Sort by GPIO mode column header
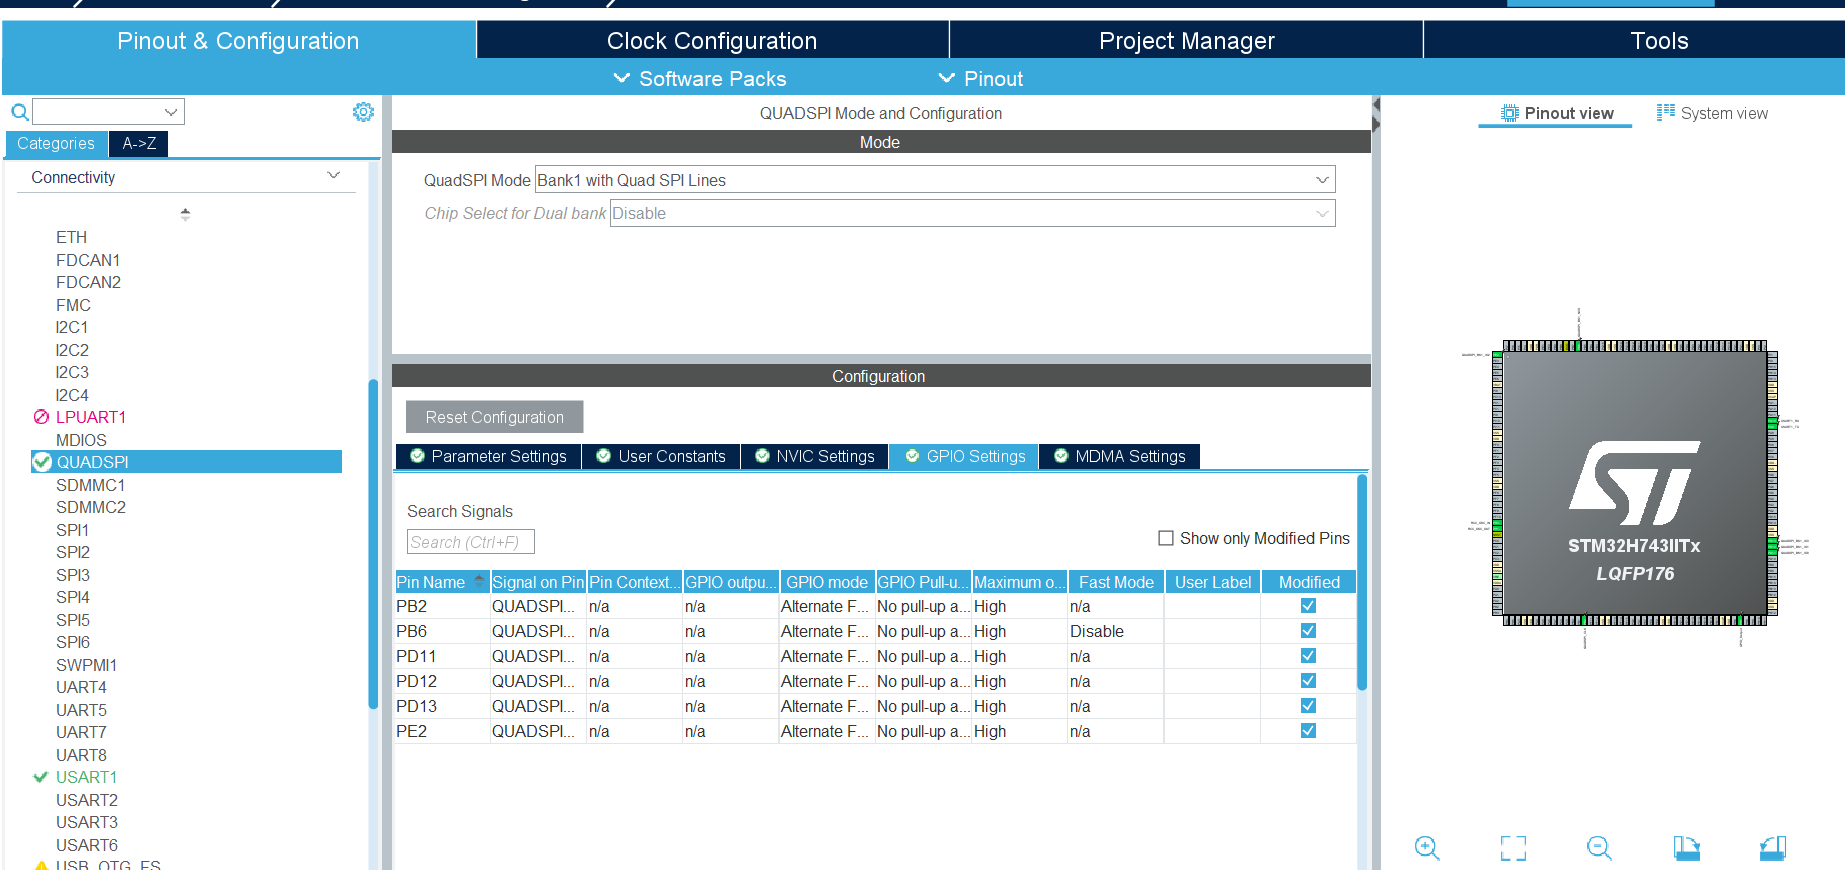This screenshot has width=1845, height=870. tap(826, 582)
